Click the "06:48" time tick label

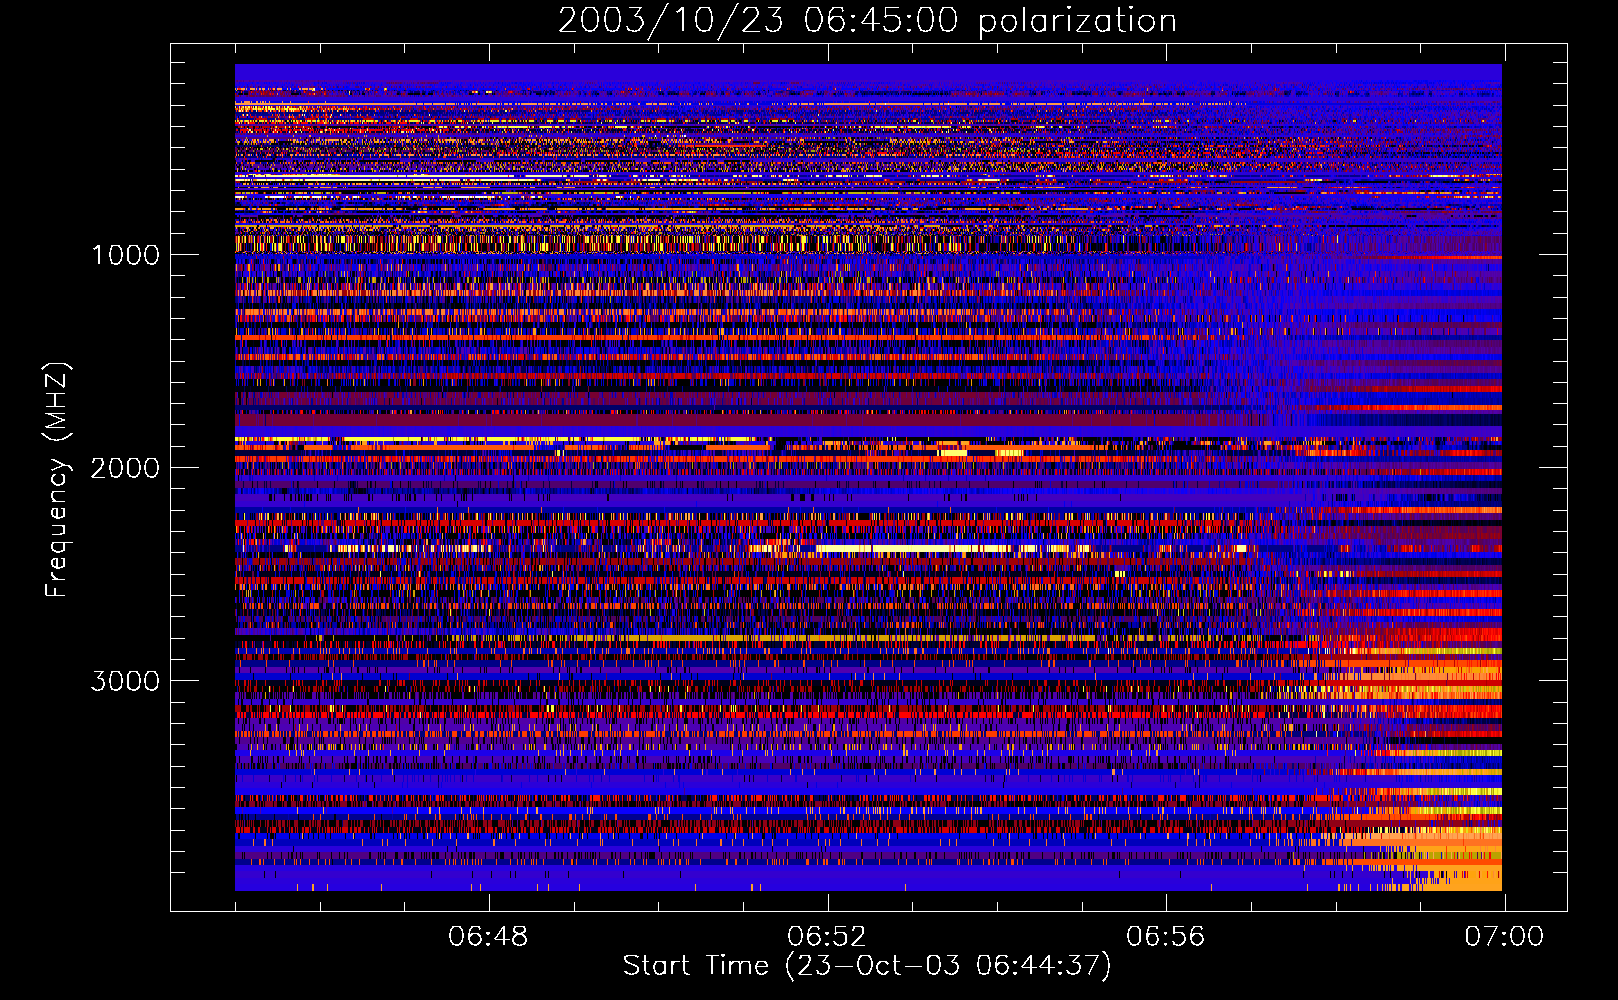(x=488, y=937)
